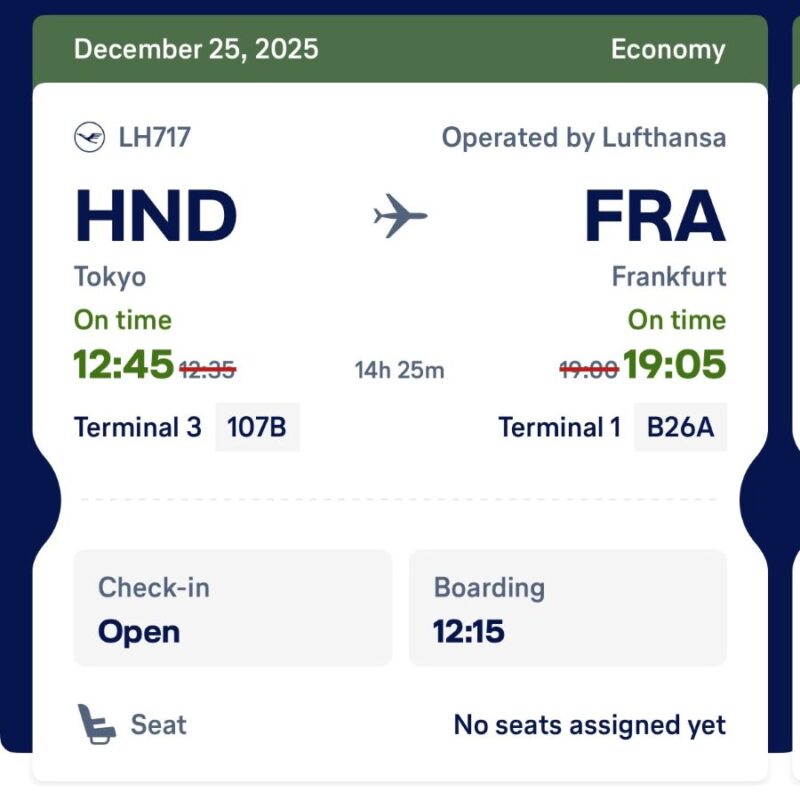Click "No seats assigned yet" text
This screenshot has width=800, height=800.
coord(590,724)
